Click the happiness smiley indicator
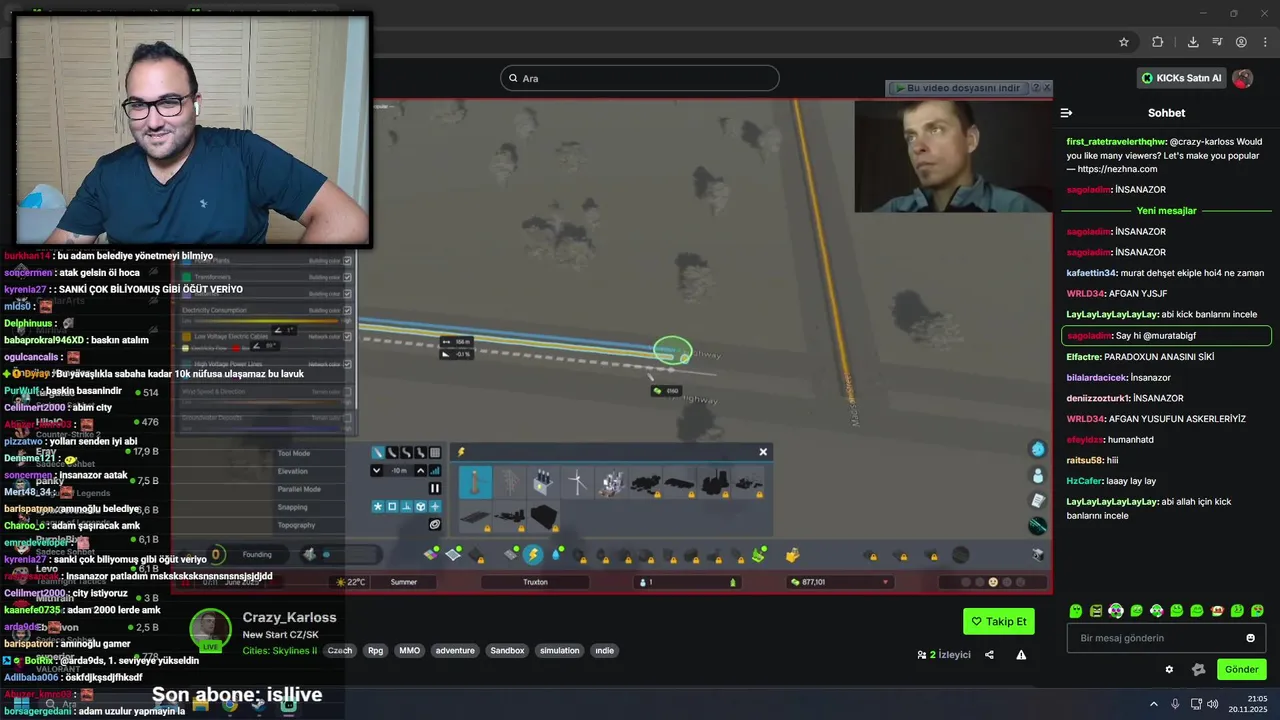 click(993, 582)
